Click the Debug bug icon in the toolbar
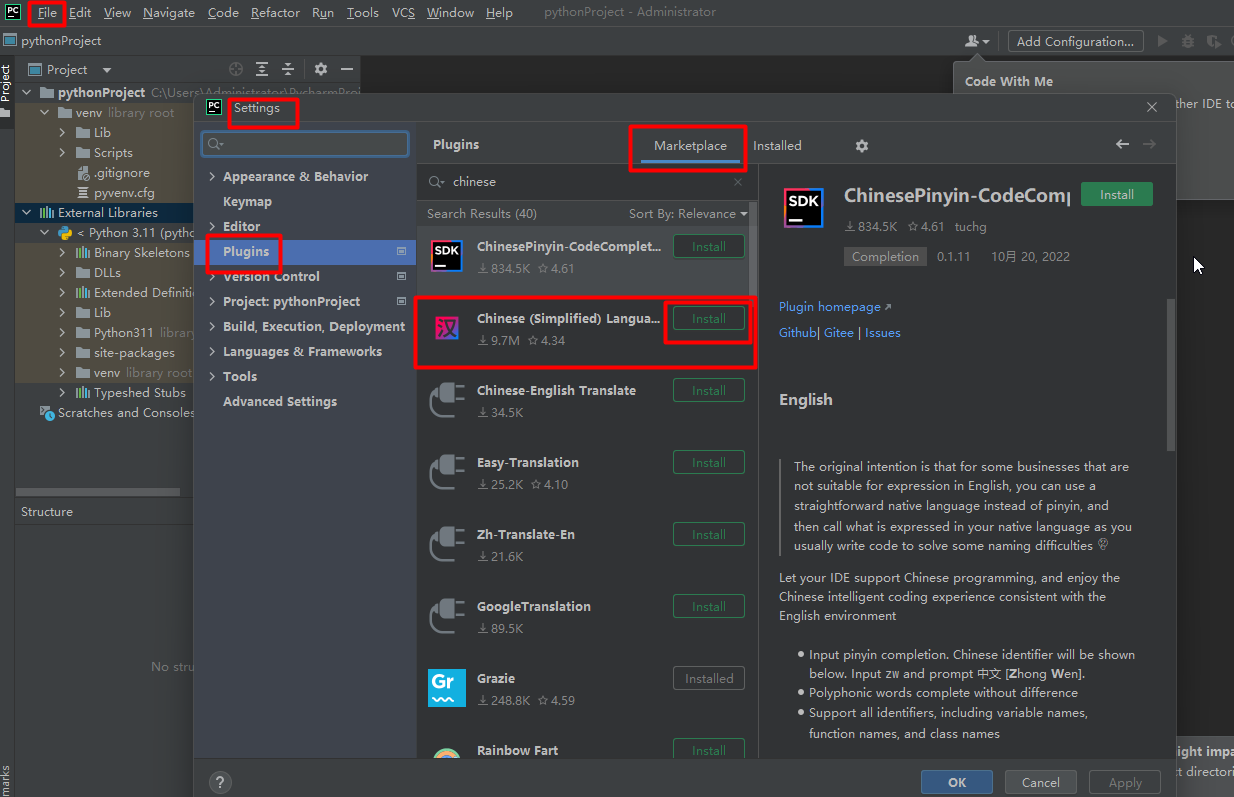Image resolution: width=1234 pixels, height=797 pixels. pos(1188,41)
